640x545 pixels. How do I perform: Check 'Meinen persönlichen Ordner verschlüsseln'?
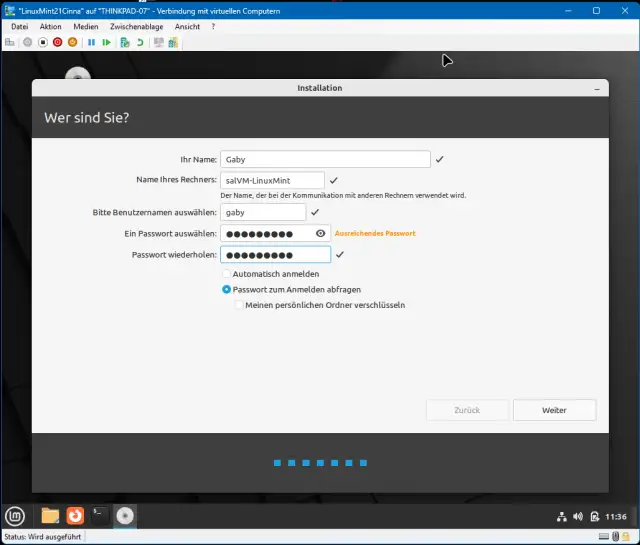(239, 305)
